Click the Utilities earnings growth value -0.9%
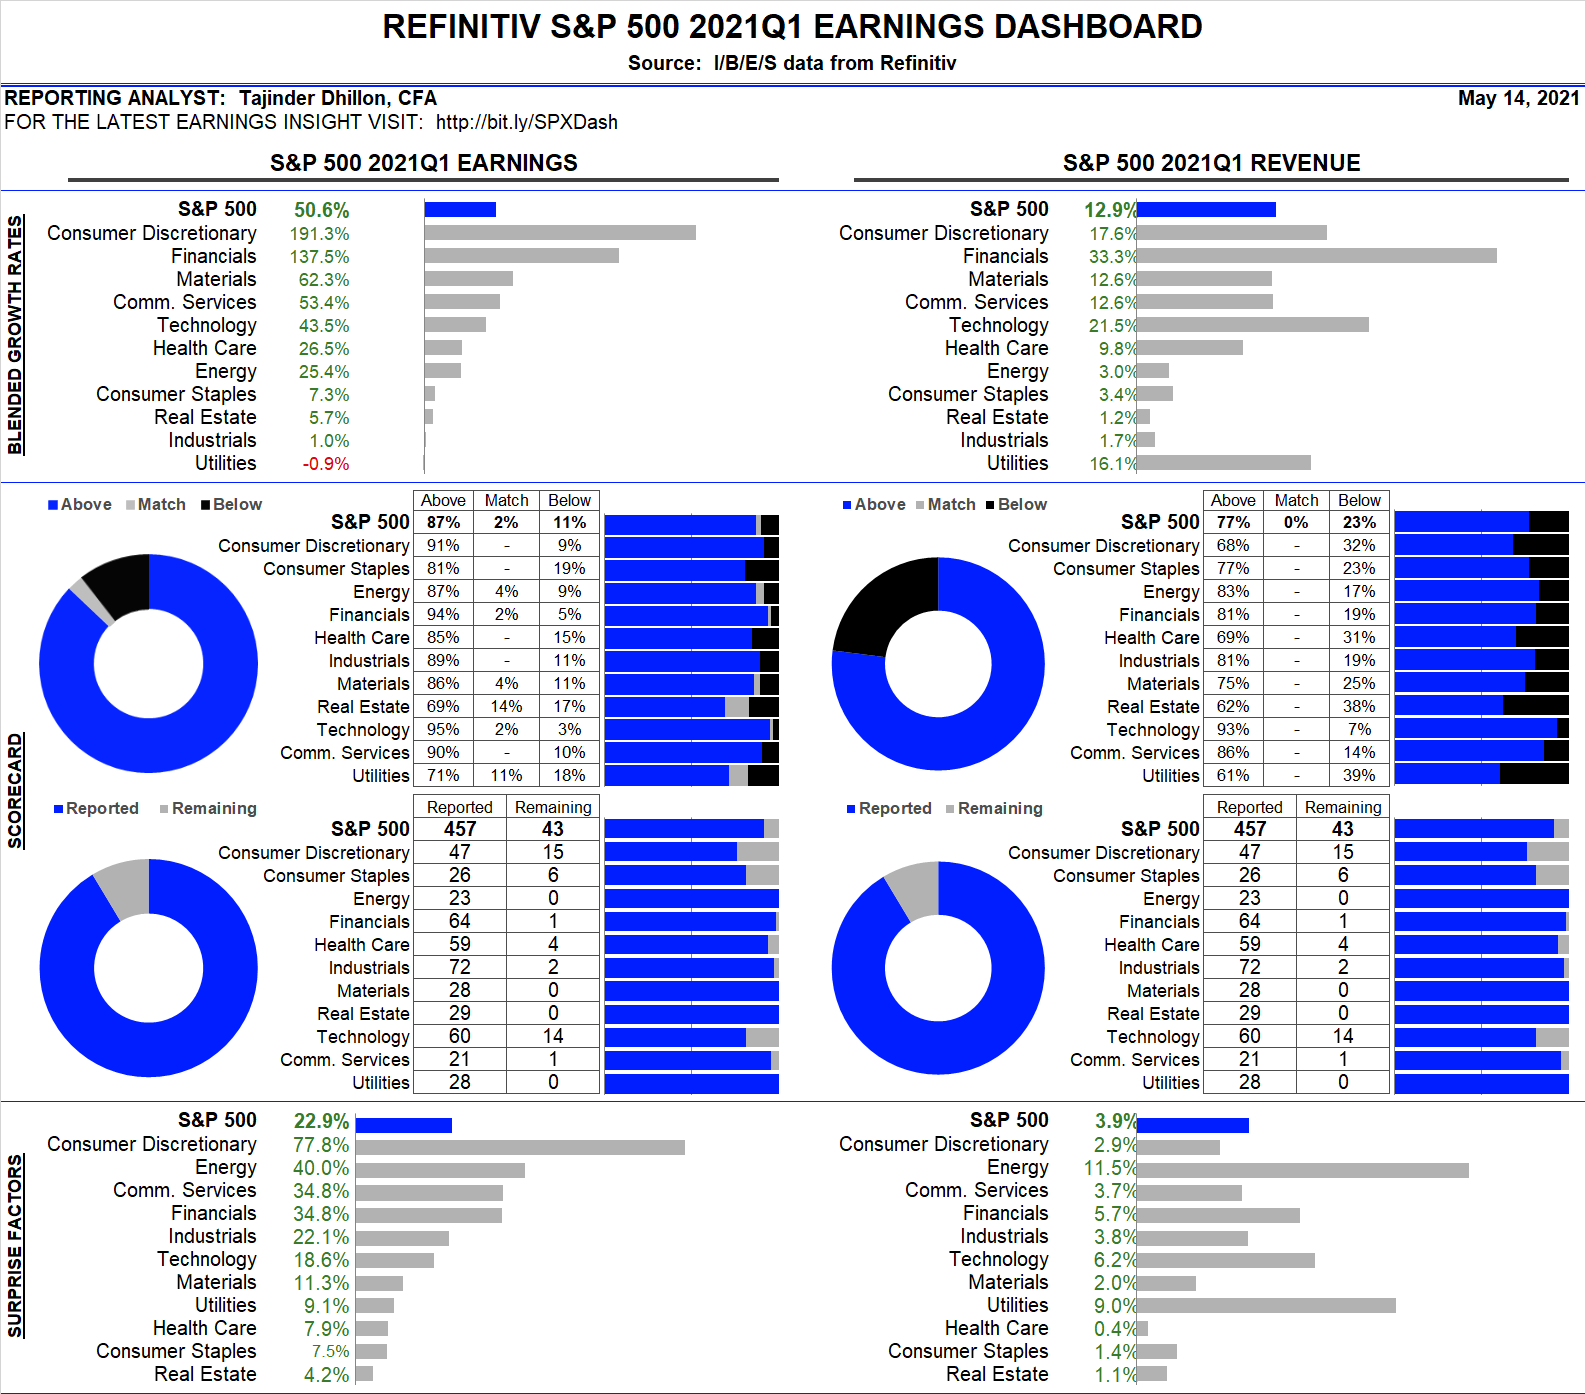Viewport: 1585px width, 1394px height. (326, 464)
